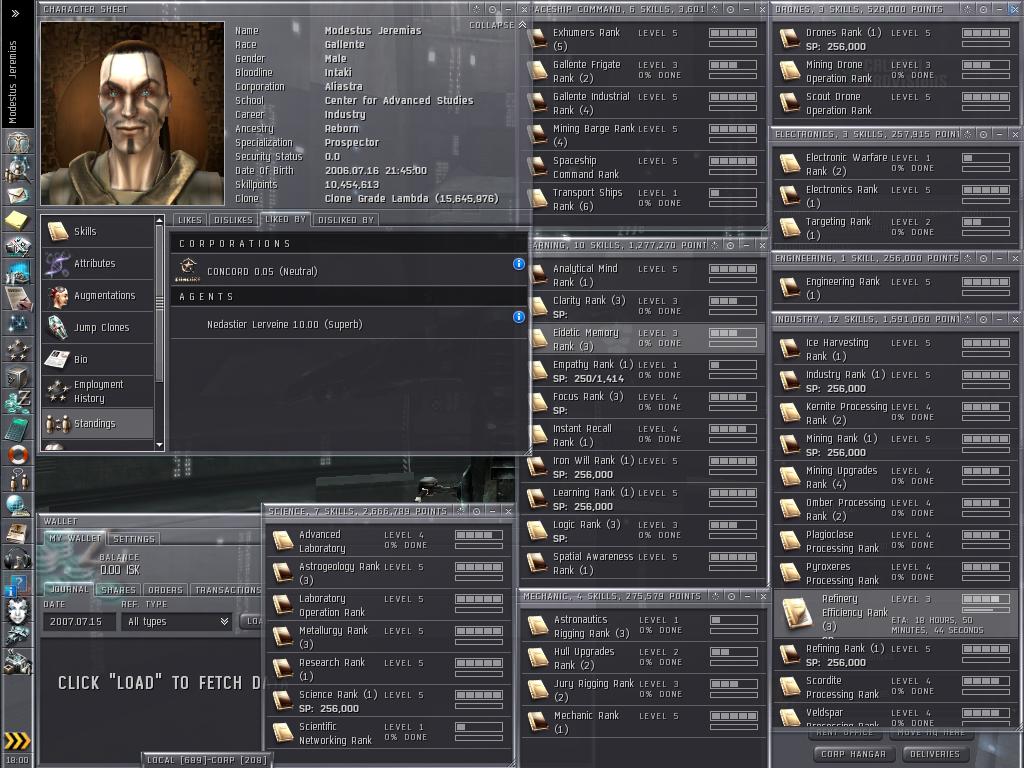Image resolution: width=1024 pixels, height=768 pixels.
Task: Select Employment History in the character sheet menu
Action: tap(98, 391)
